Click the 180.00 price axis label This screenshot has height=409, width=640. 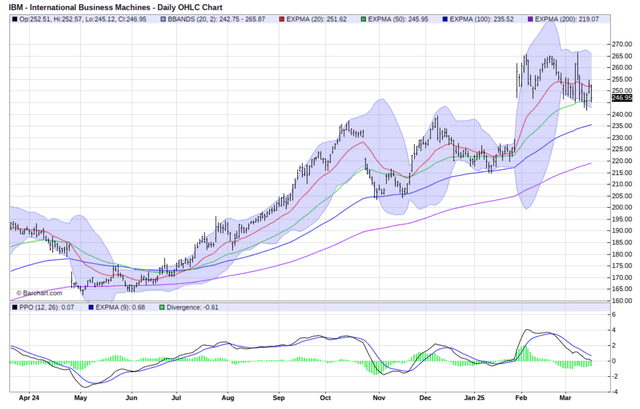(x=622, y=254)
